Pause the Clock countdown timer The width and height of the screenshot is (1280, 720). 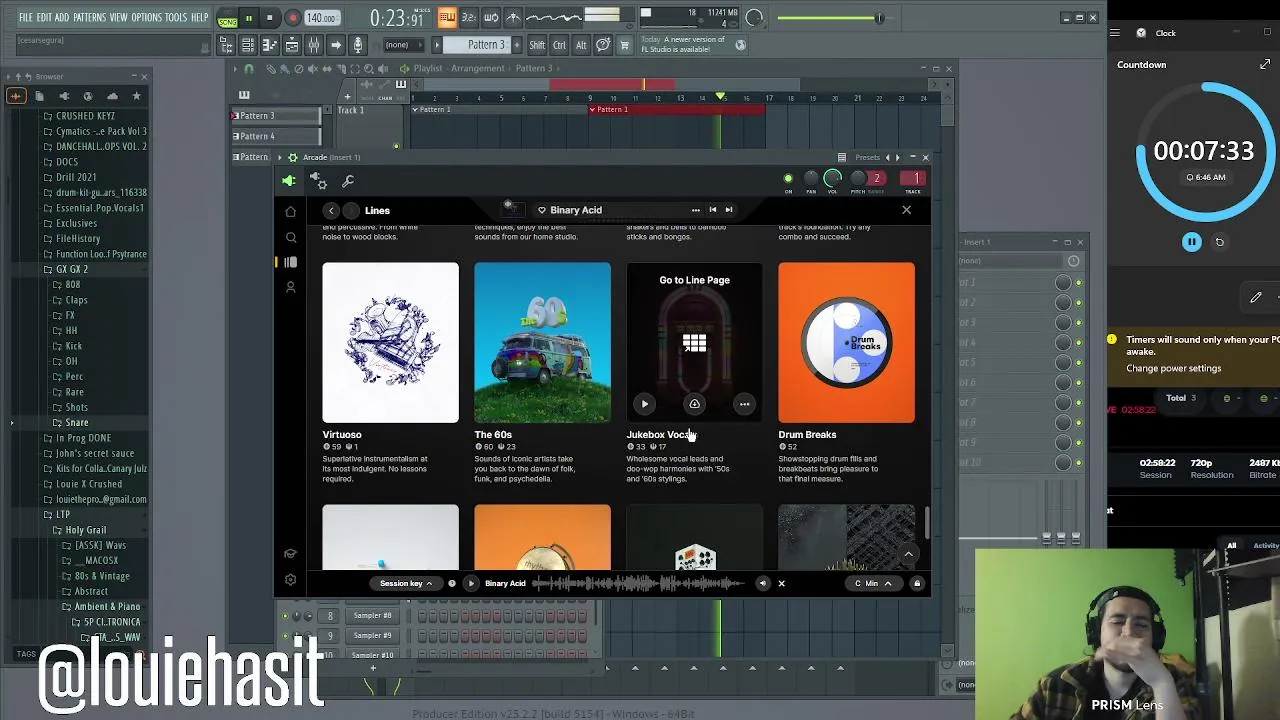1191,242
